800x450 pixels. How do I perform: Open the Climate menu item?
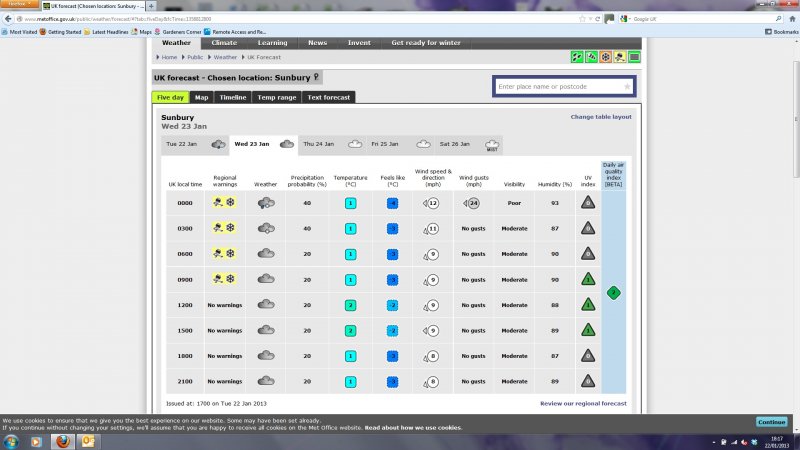[224, 43]
